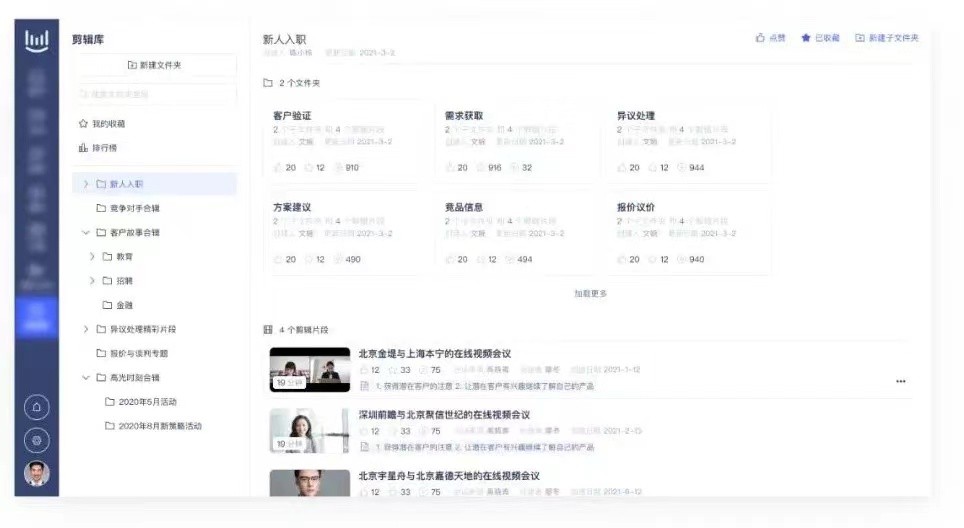This screenshot has width=964, height=528.
Task: Click the thumbs-up 点赞 icon in the header
Action: pos(760,37)
